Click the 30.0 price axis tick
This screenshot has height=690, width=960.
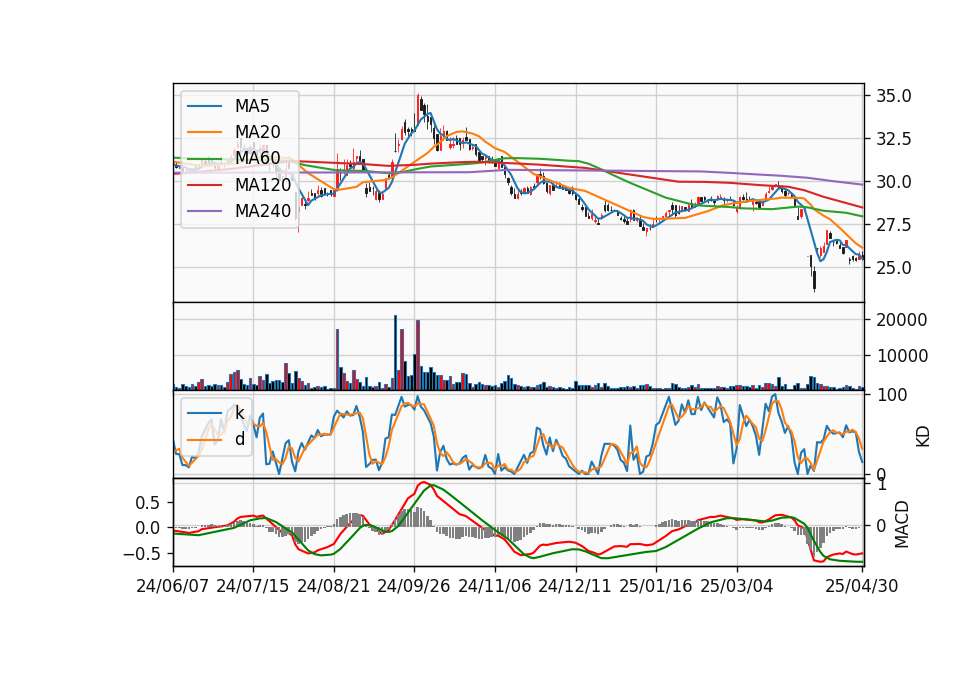[894, 182]
